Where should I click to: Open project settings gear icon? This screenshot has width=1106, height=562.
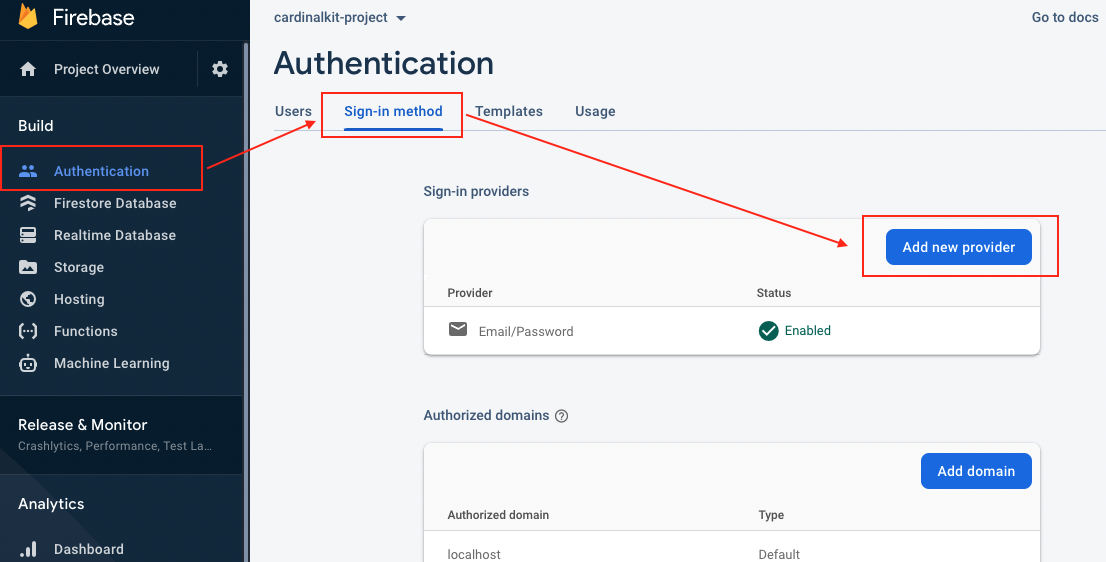(x=220, y=69)
